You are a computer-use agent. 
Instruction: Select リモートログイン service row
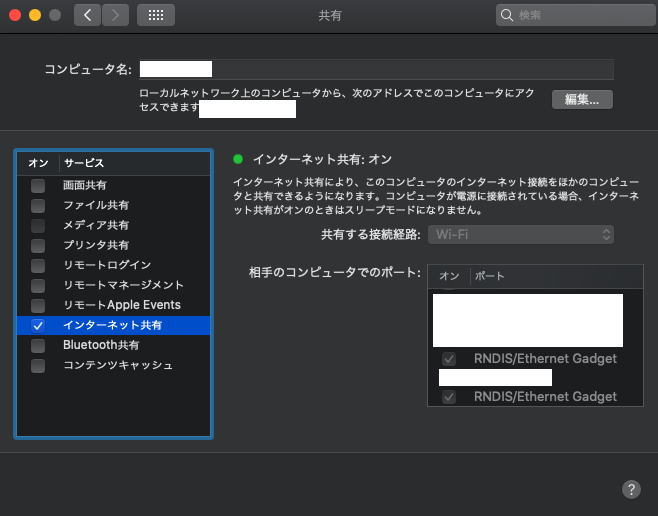[113, 265]
